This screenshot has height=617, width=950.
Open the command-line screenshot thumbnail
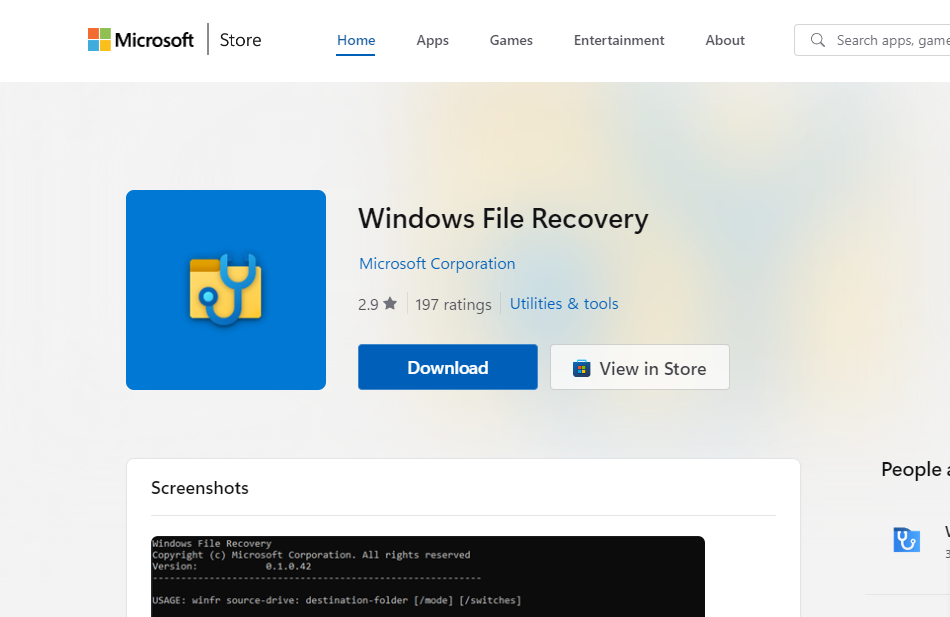coord(428,576)
